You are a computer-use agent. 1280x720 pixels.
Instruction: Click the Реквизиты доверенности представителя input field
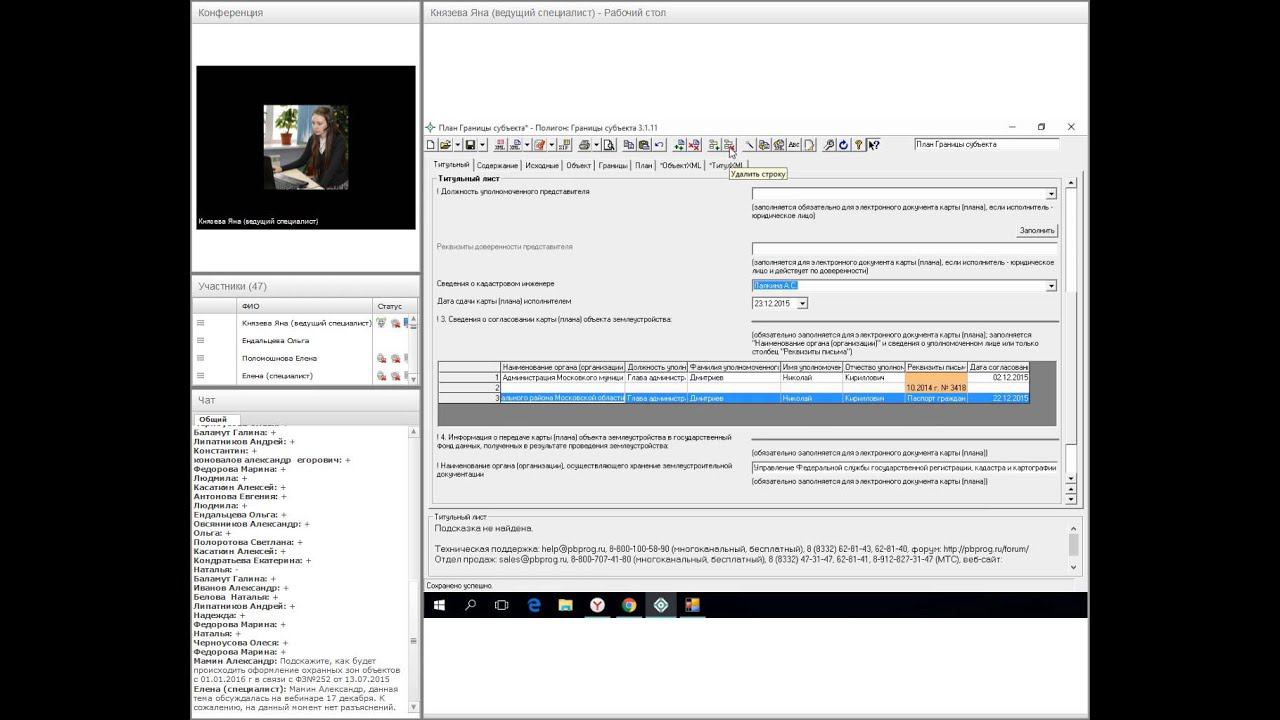(x=904, y=249)
